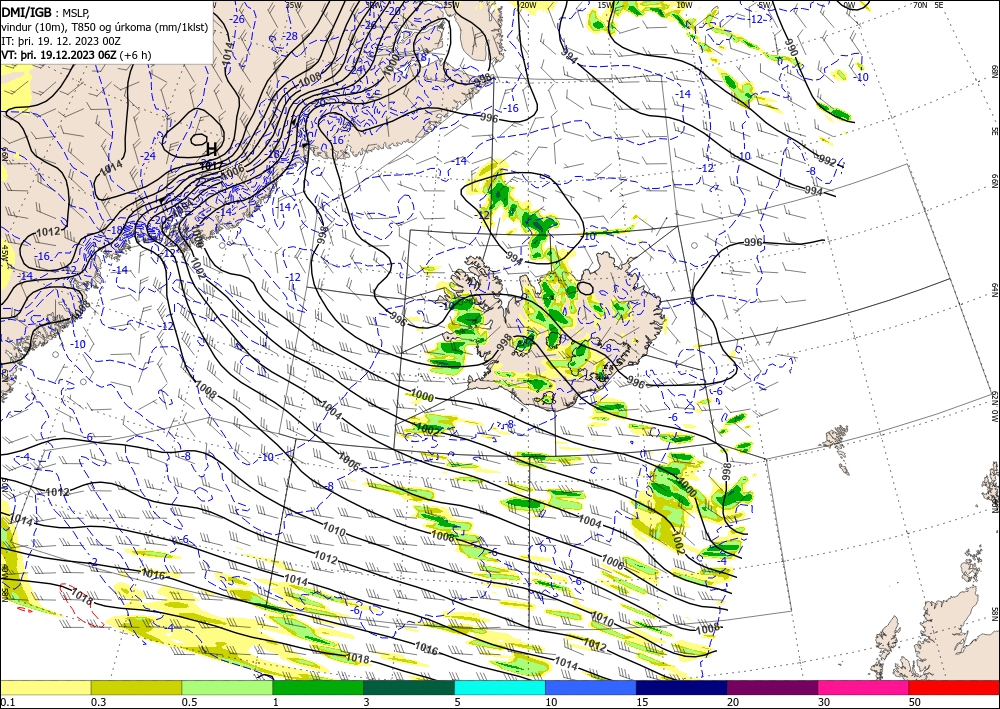
Task: Click the -26 temperature label
Action: 237,19
